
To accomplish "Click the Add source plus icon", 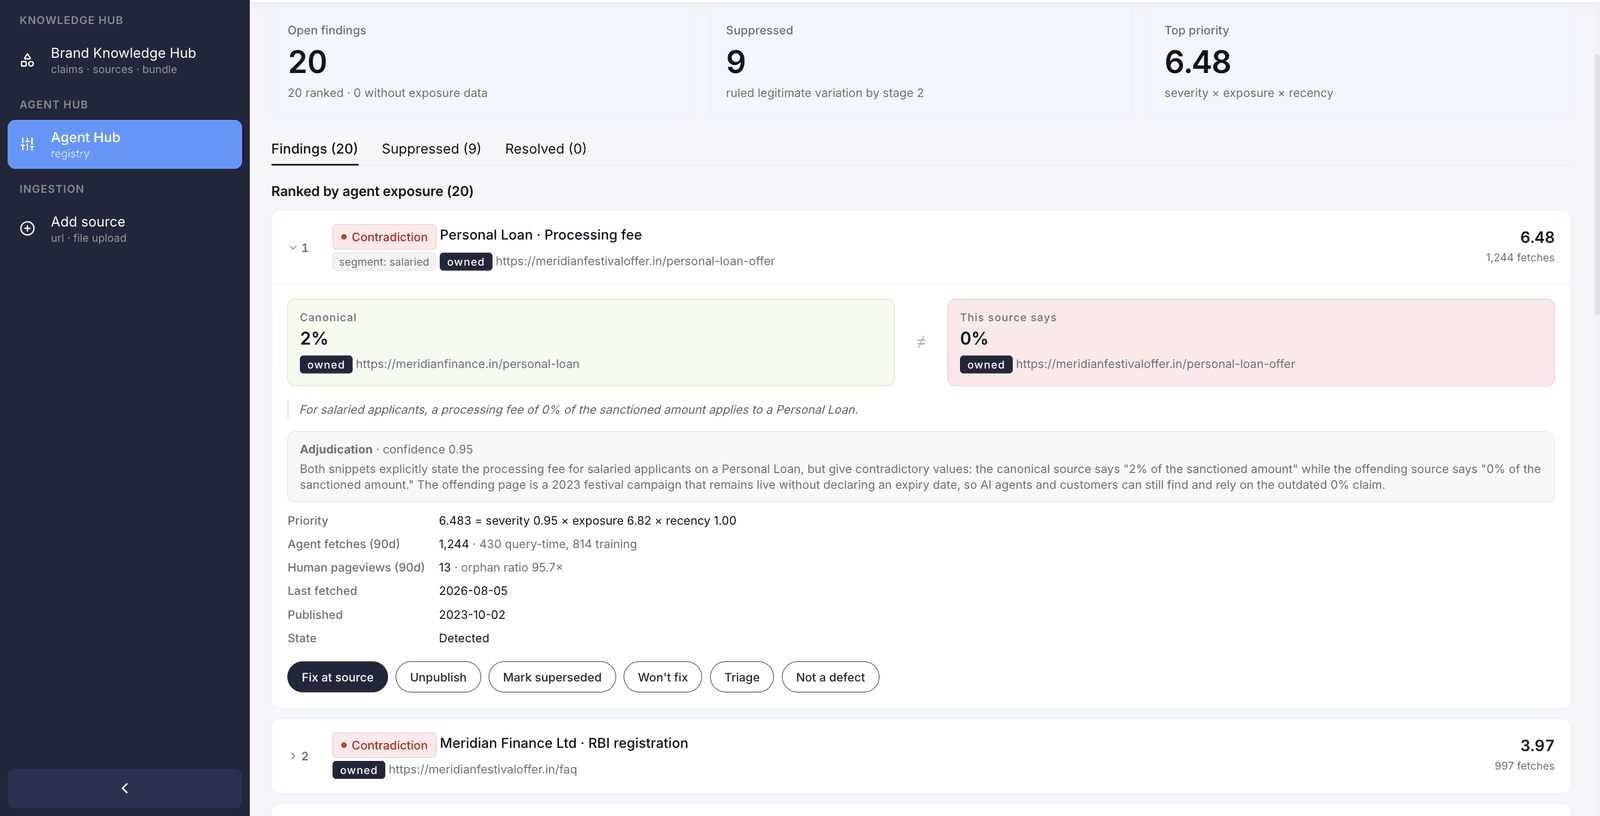I will tap(28, 228).
